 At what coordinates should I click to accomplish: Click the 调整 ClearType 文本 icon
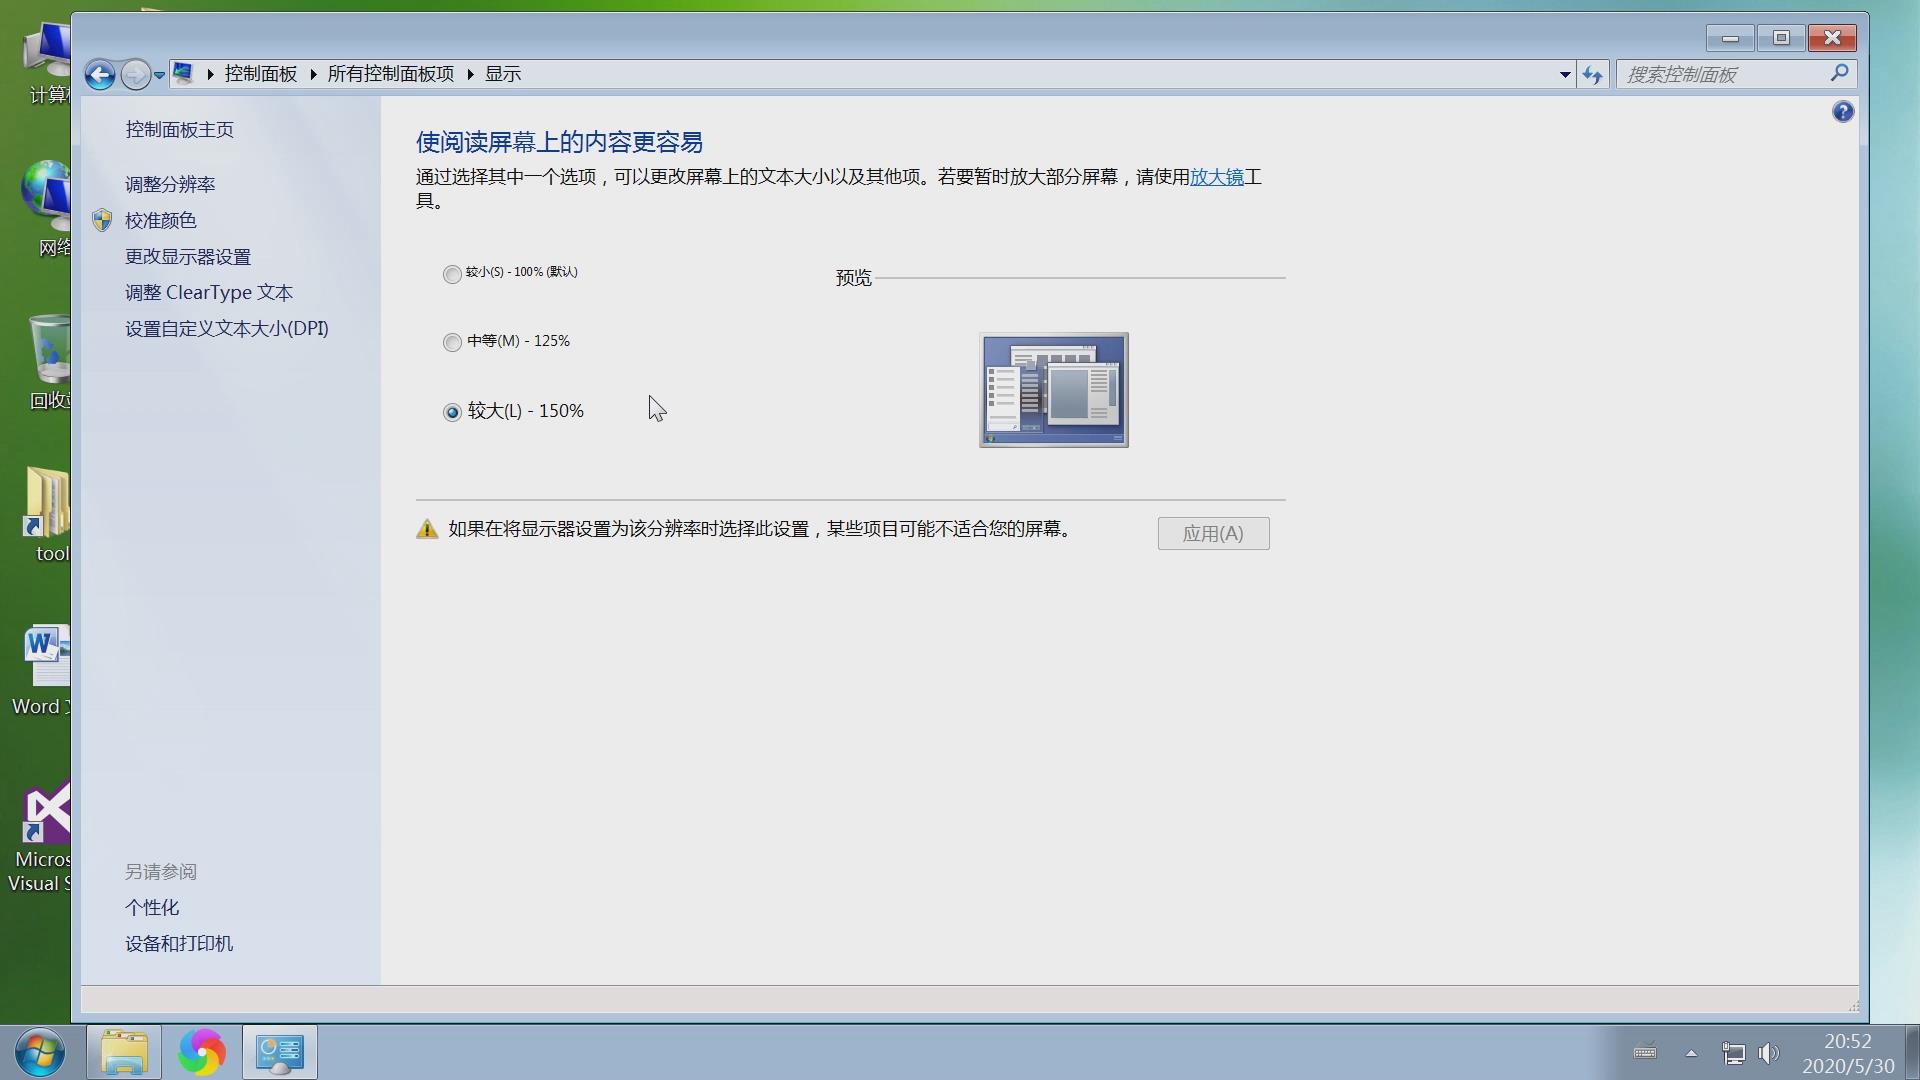coord(208,291)
